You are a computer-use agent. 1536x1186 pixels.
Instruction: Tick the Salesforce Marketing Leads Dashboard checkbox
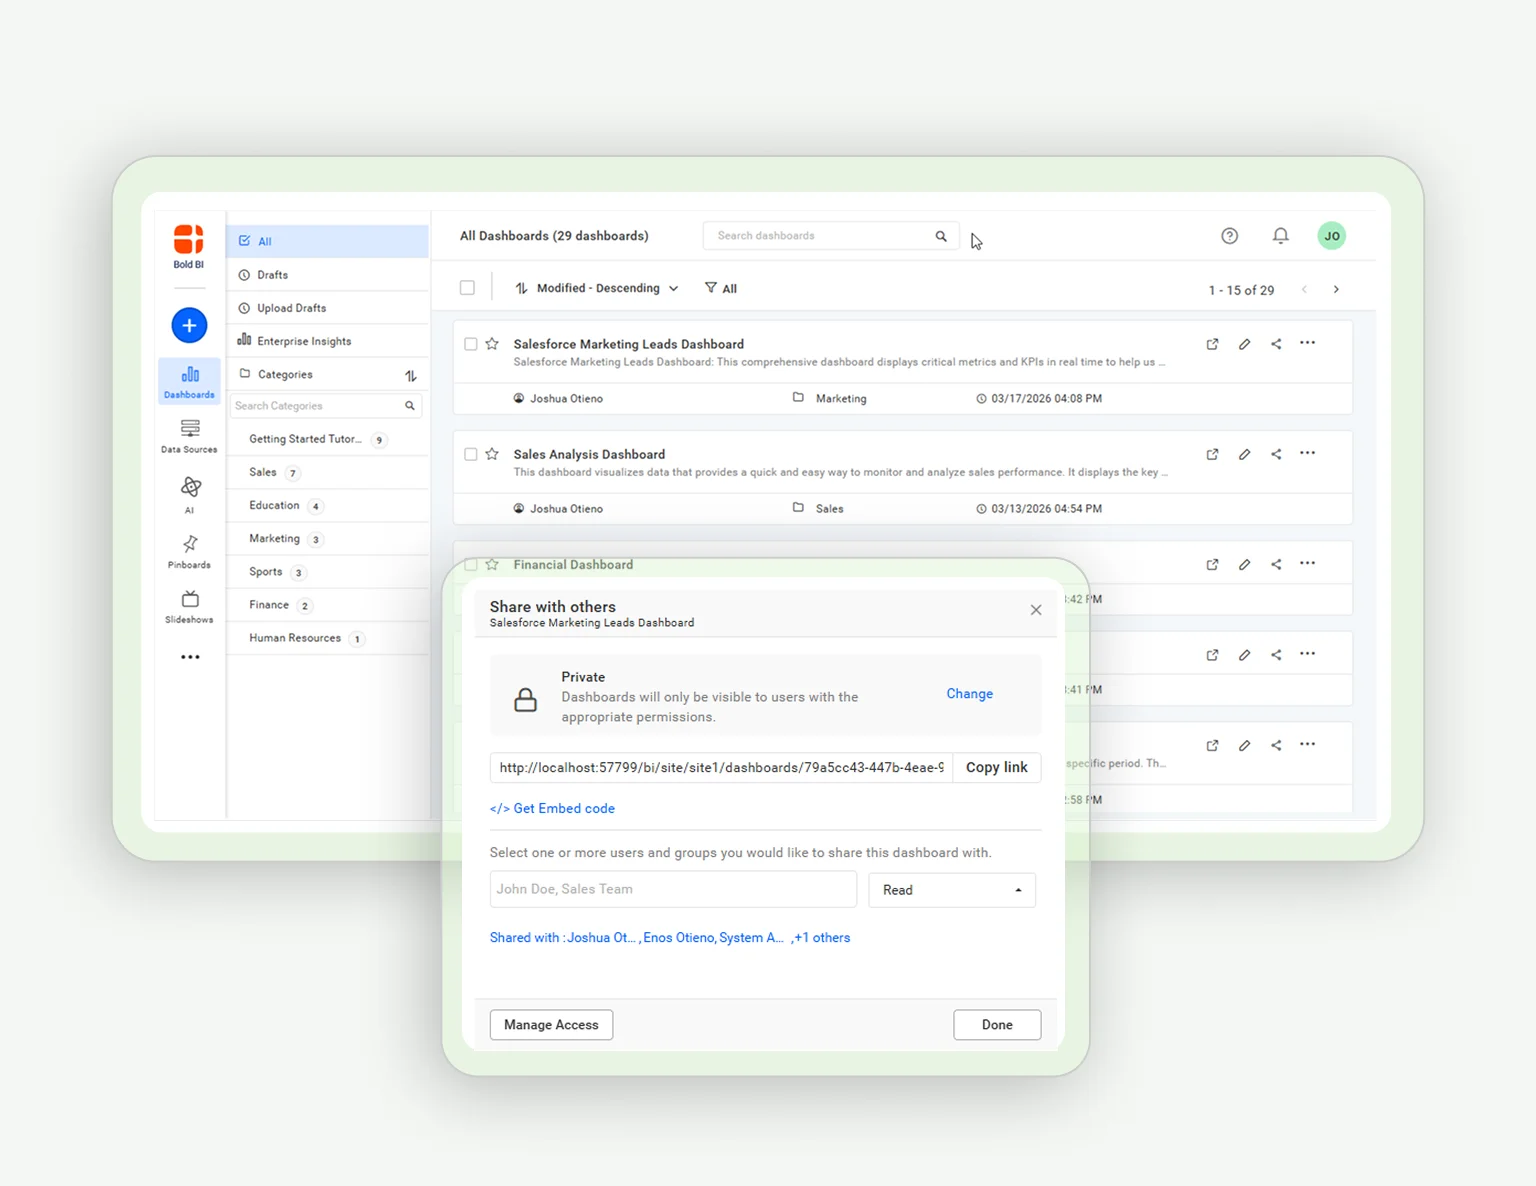point(471,344)
